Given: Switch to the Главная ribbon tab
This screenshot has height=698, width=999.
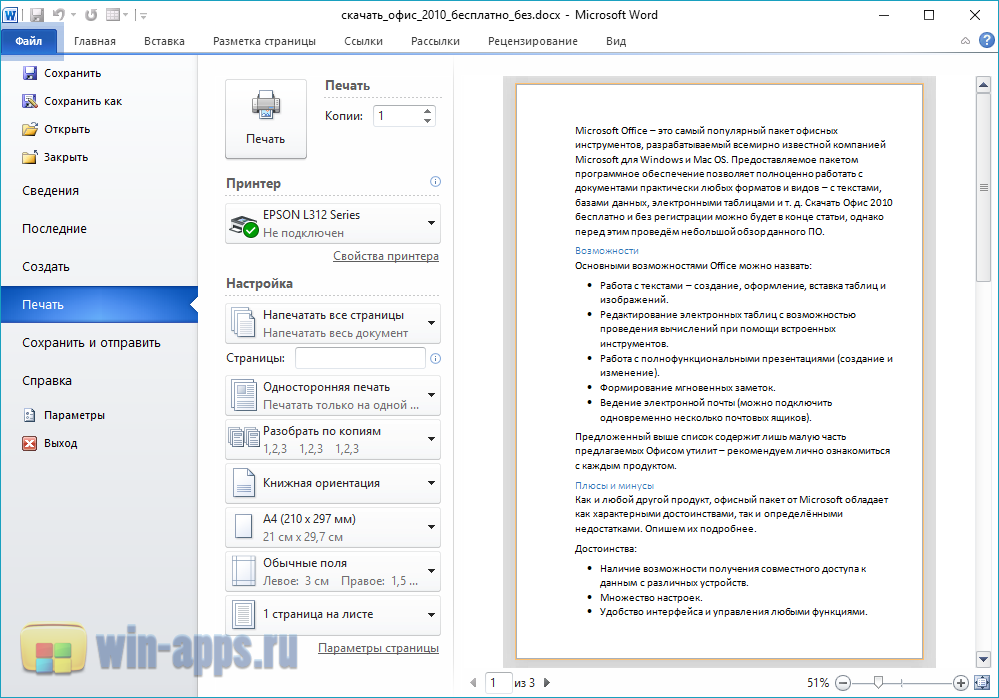Looking at the screenshot, I should [95, 41].
